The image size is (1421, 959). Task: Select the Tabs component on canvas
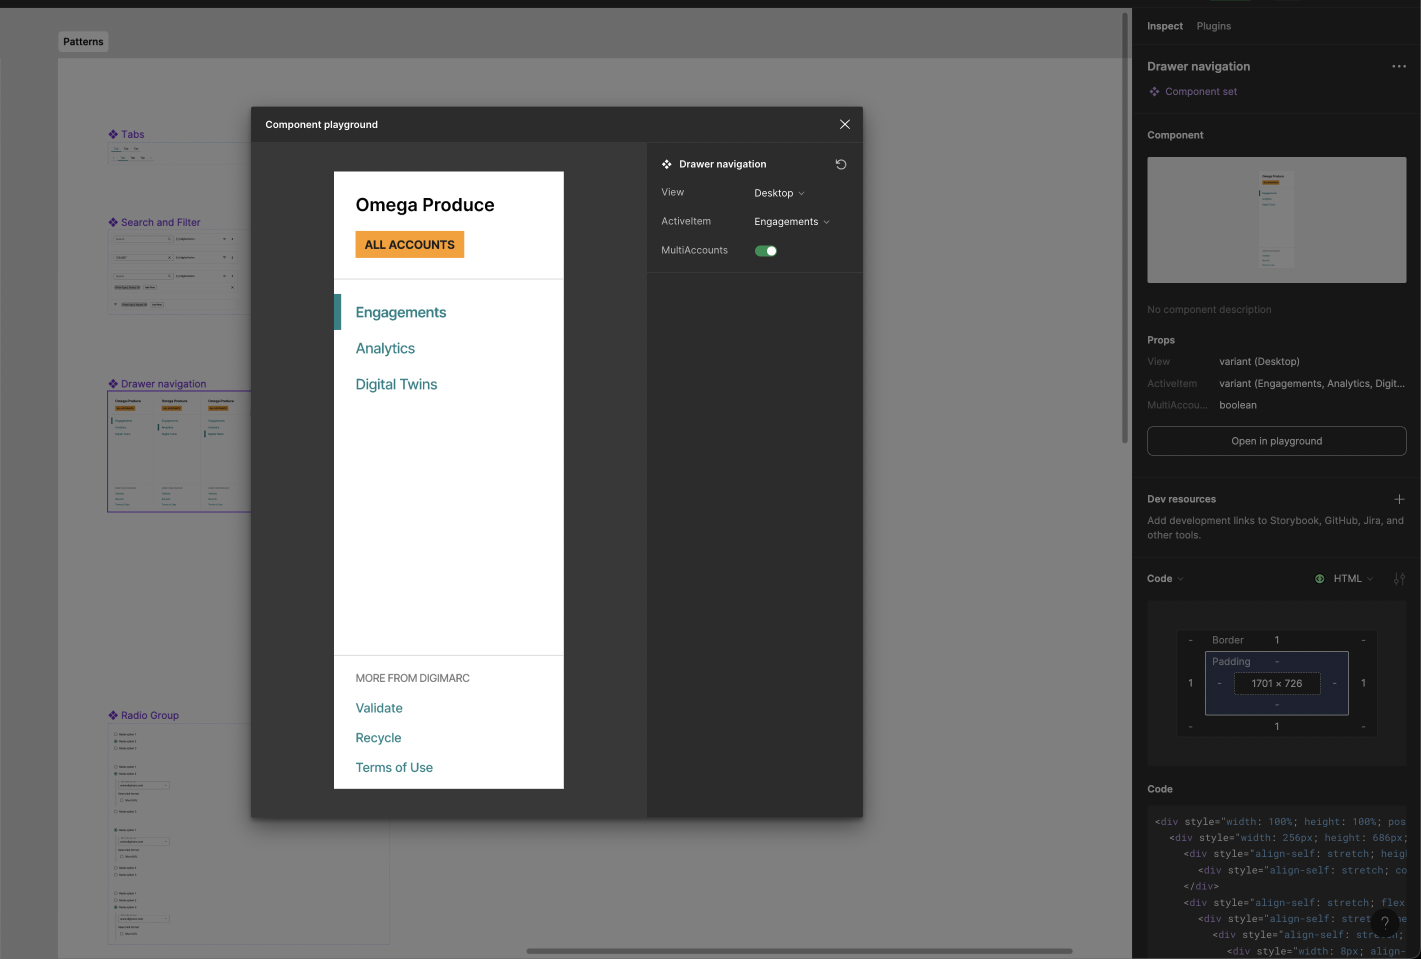133,134
